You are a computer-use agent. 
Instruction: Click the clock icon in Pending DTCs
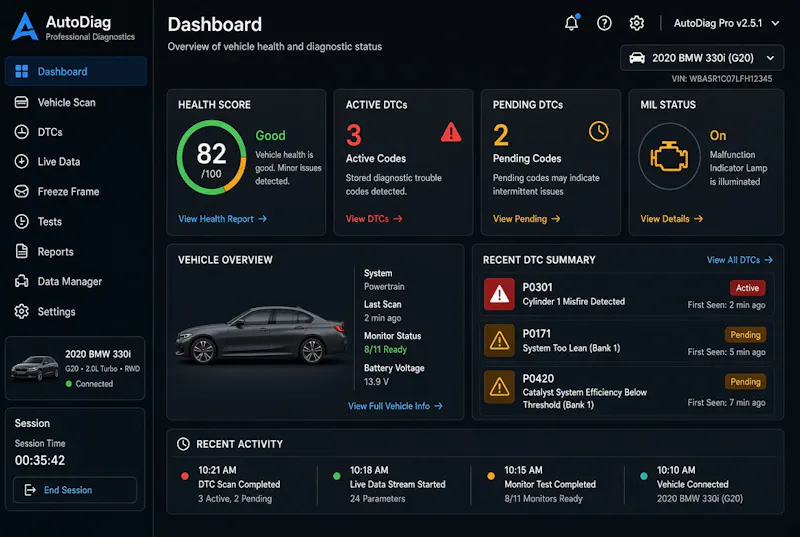598,131
